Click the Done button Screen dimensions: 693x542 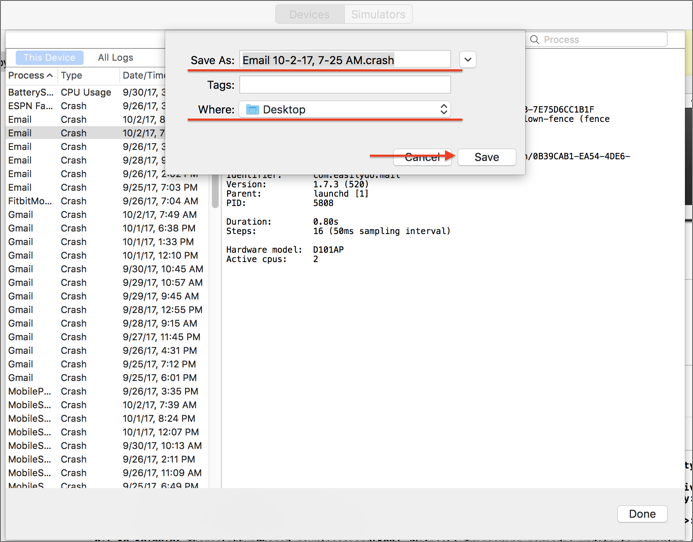[x=642, y=514]
